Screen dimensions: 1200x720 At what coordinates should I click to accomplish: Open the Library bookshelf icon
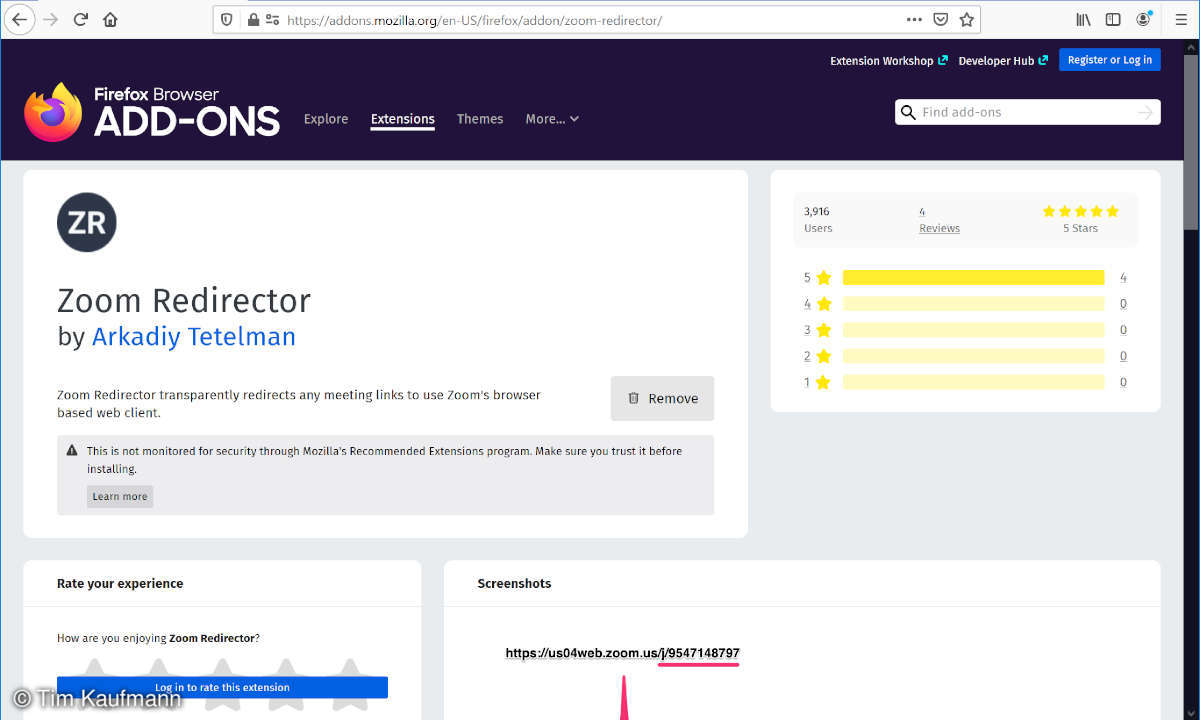tap(1083, 19)
